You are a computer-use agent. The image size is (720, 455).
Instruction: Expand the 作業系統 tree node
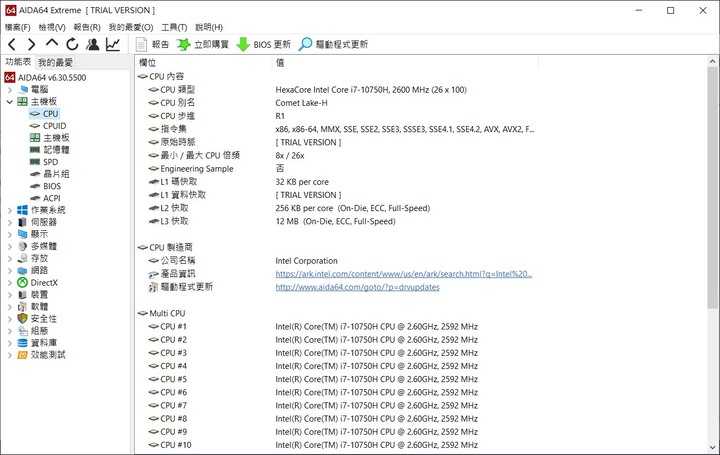tap(10, 210)
